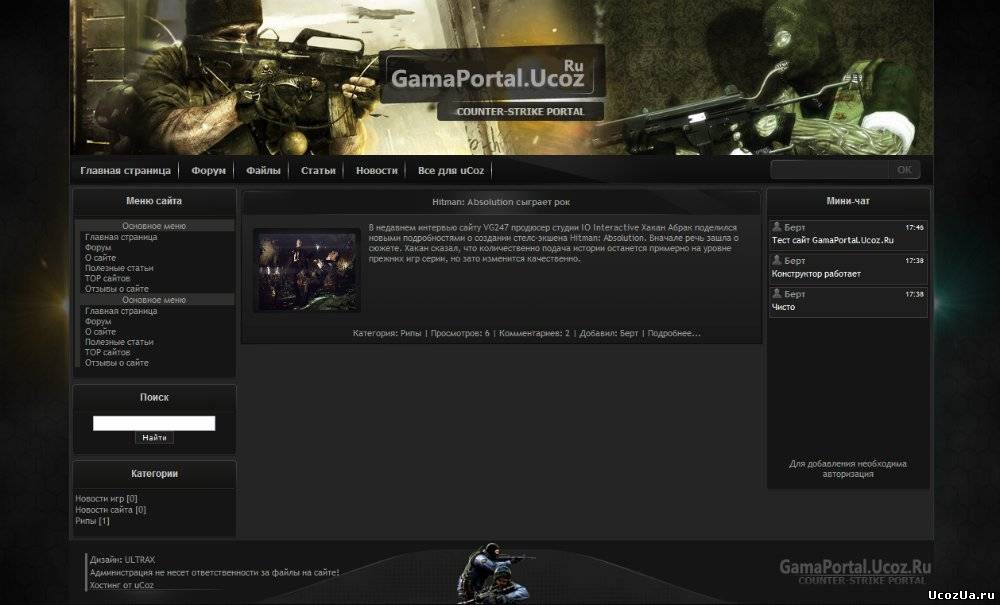The image size is (1000, 605).
Task: Open 'Главная страница' in the lower Основное меню list
Action: pyautogui.click(x=121, y=311)
